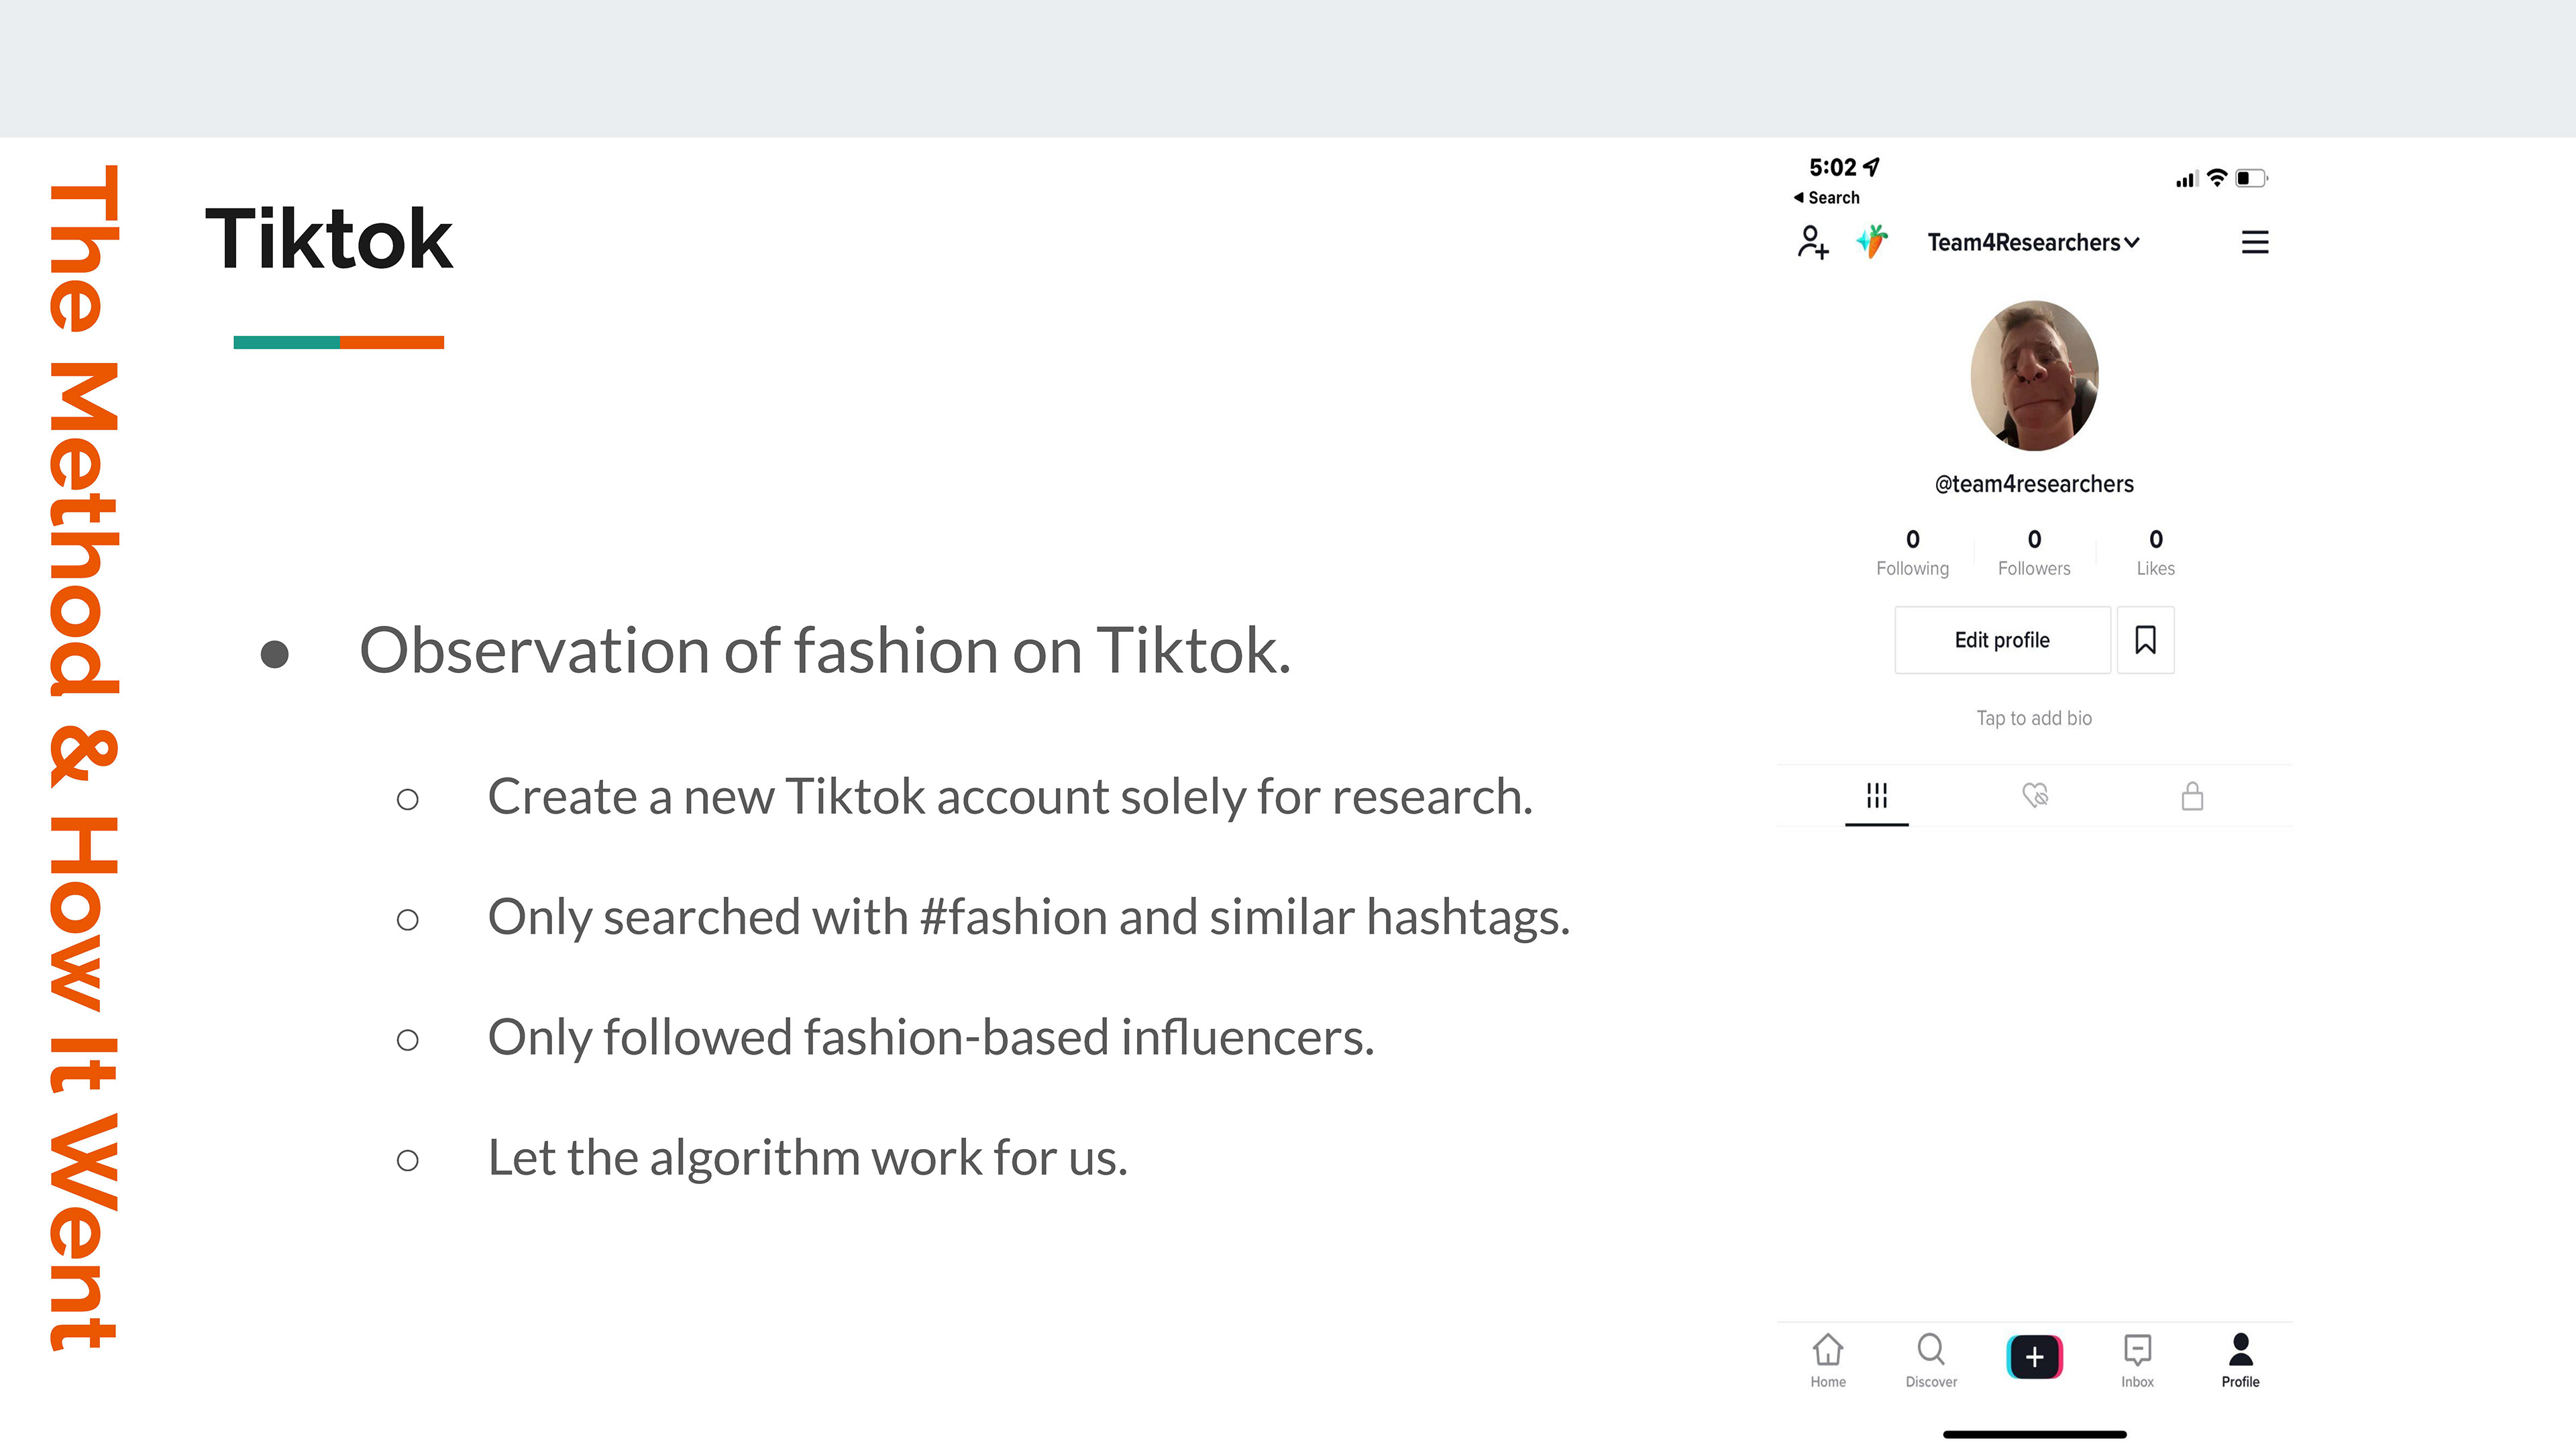Tap the 5:02 time display
Viewport: 2576px width, 1449px height.
(x=1833, y=167)
